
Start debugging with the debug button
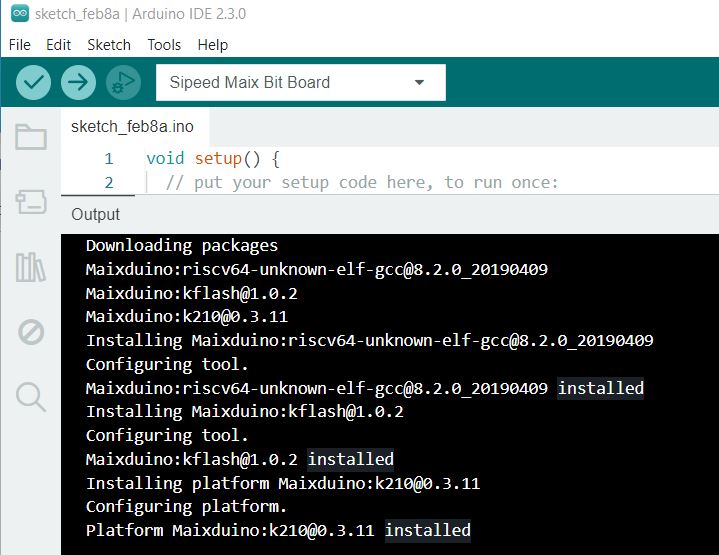pyautogui.click(x=123, y=83)
